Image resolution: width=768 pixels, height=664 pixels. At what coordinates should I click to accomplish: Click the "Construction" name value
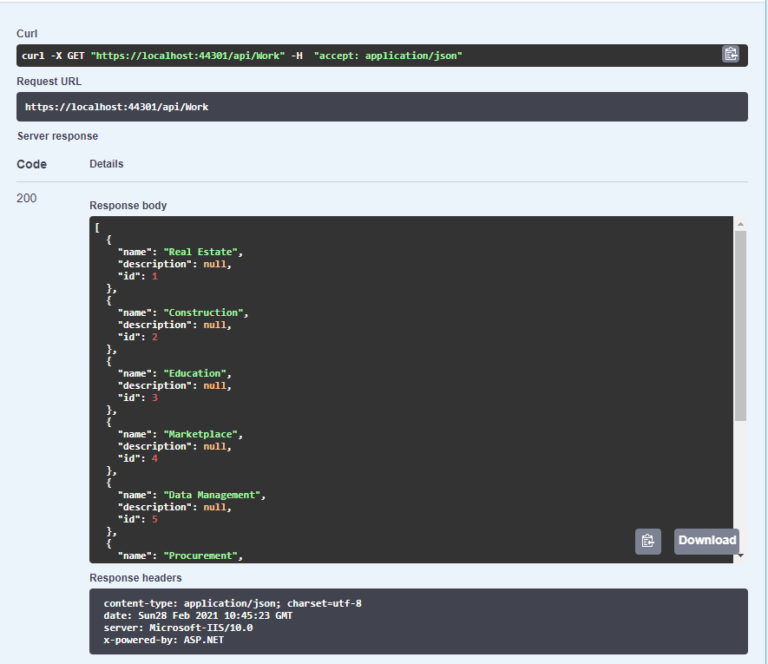coord(203,312)
